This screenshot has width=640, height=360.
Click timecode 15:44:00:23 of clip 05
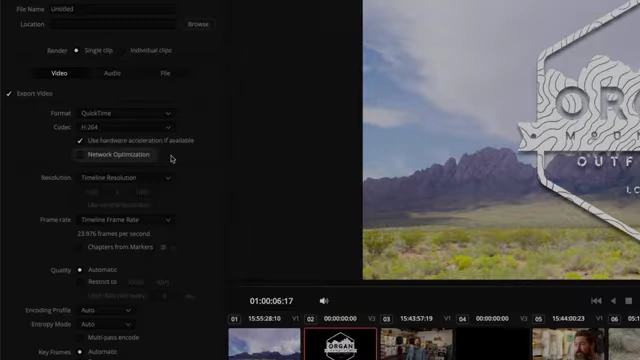(x=568, y=319)
